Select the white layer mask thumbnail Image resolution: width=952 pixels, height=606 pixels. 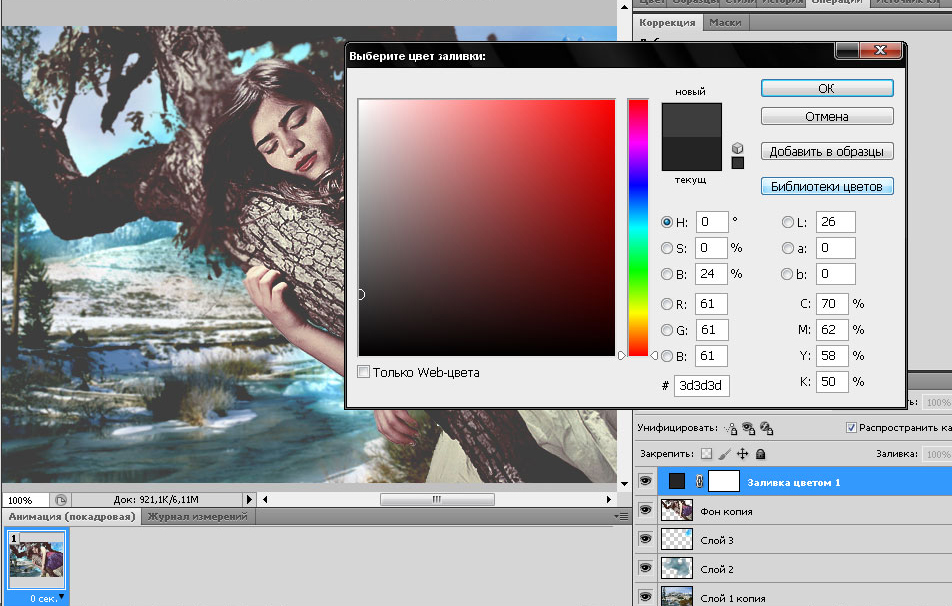724,482
